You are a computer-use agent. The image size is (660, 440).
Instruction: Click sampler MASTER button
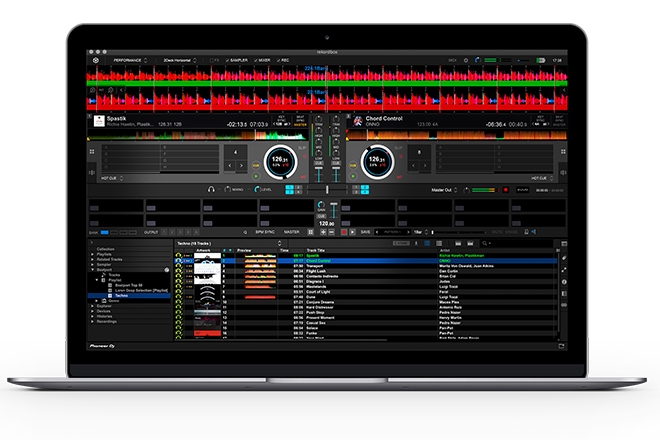(291, 232)
